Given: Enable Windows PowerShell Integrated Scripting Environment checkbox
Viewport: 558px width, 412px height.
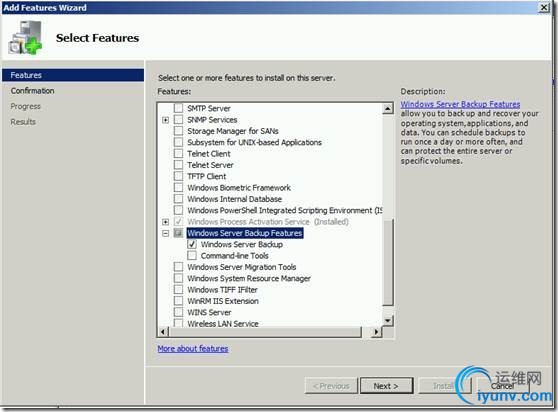Looking at the screenshot, I should 178,210.
